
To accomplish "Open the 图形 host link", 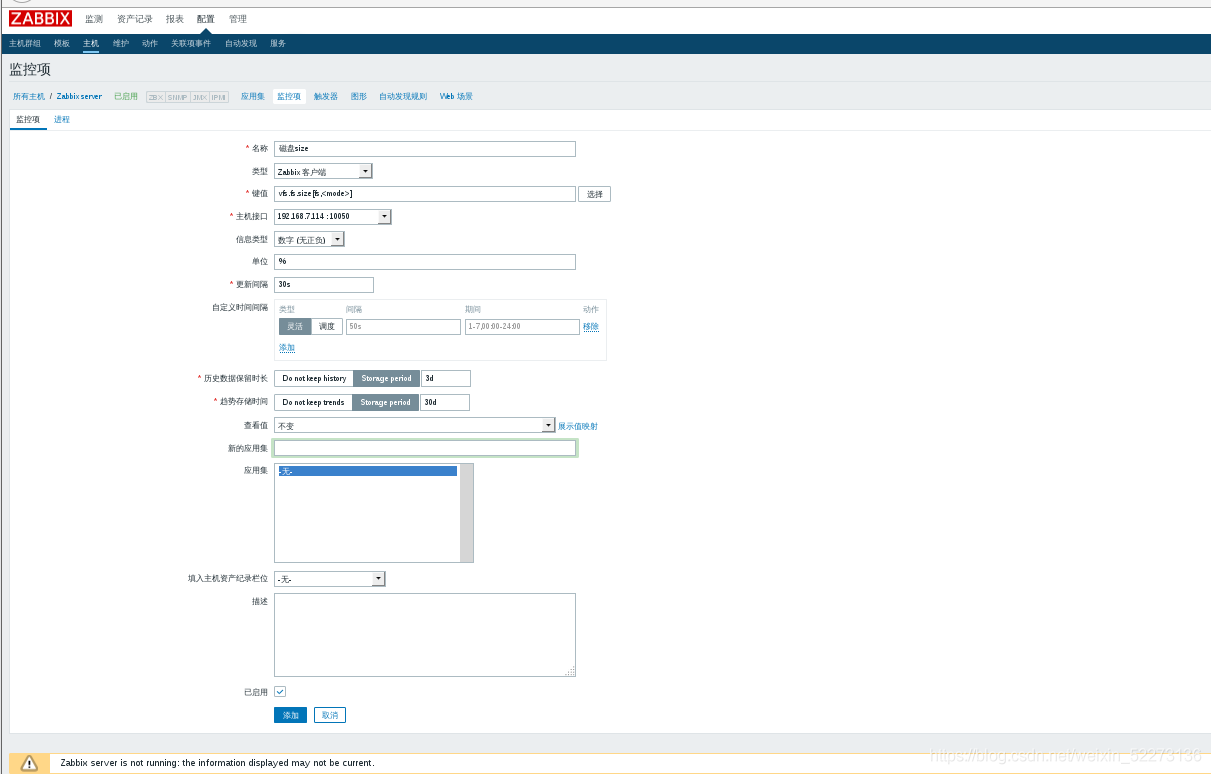I will pyautogui.click(x=359, y=97).
